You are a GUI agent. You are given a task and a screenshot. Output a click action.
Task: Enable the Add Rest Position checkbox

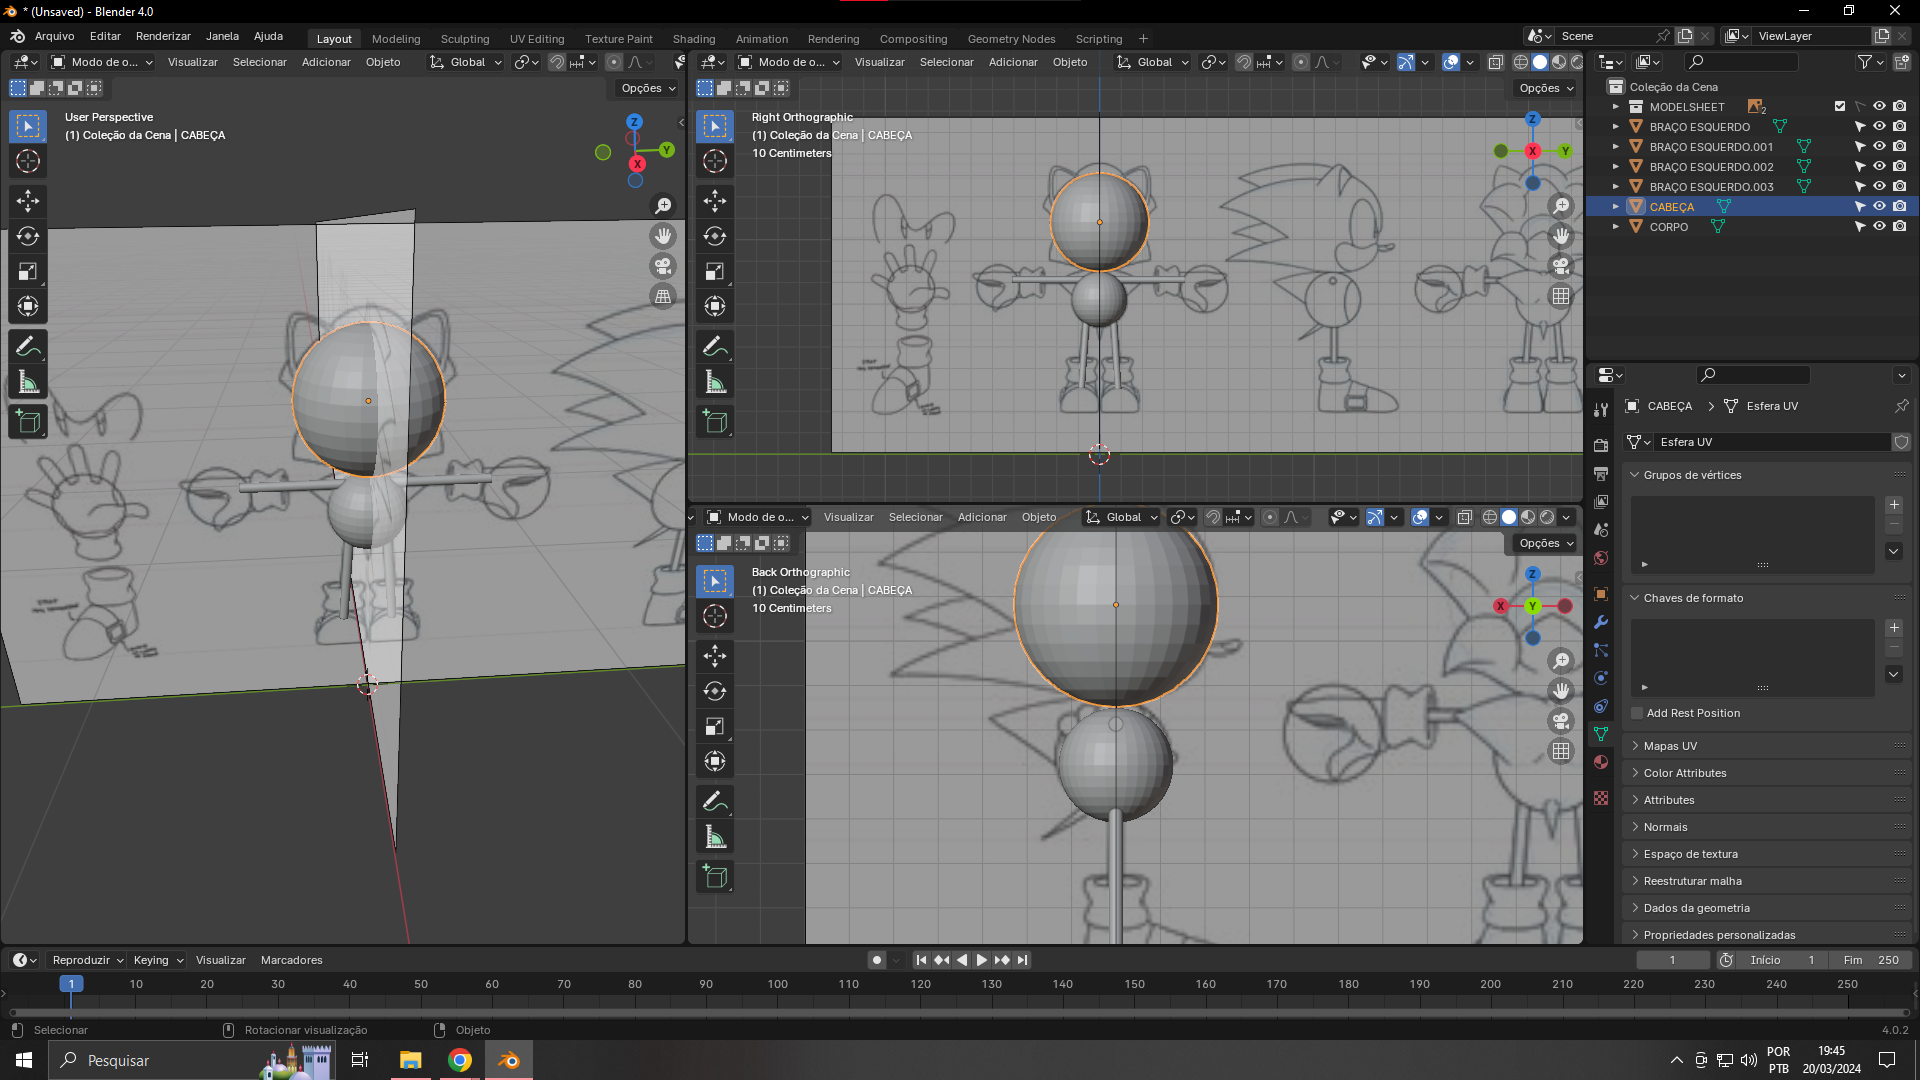click(x=1637, y=713)
